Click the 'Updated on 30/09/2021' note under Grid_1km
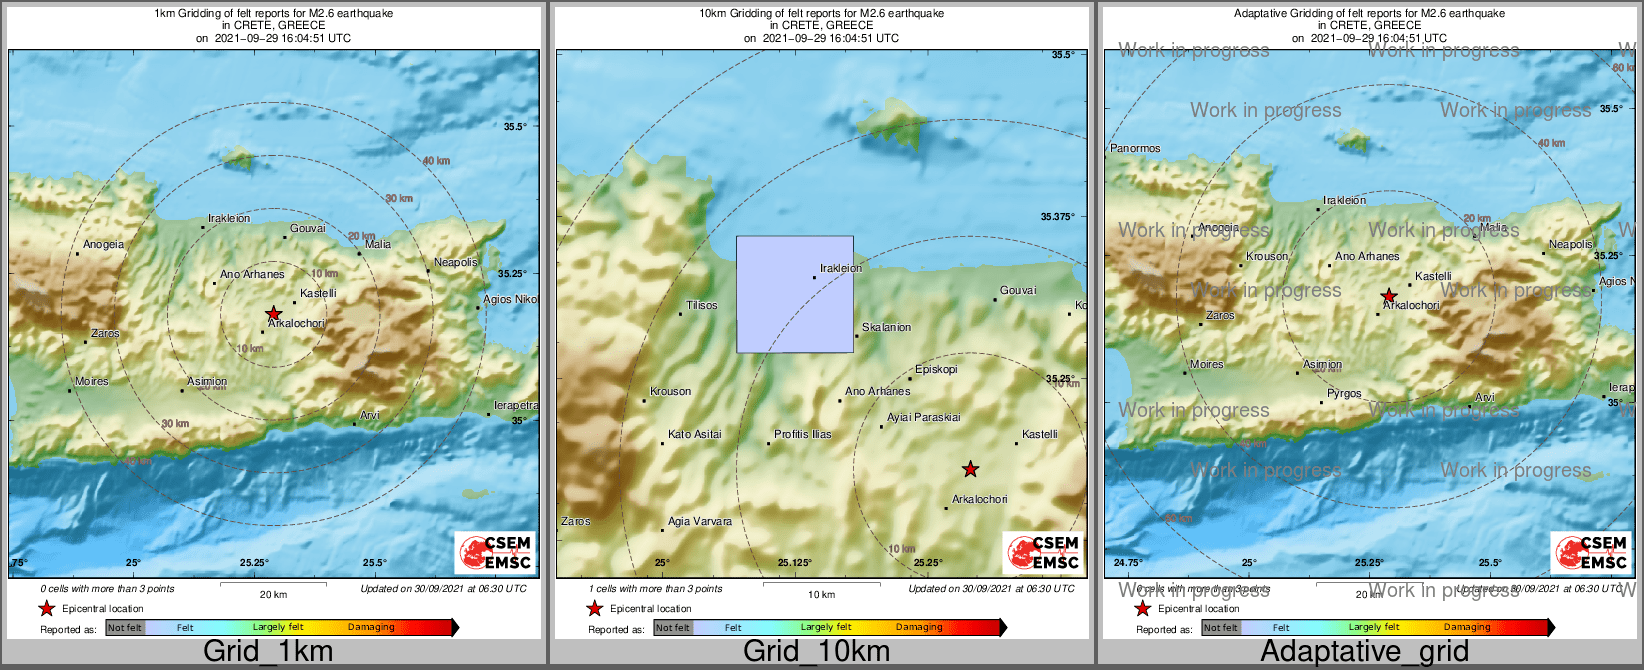Viewport: 1644px width, 670px height. (443, 589)
